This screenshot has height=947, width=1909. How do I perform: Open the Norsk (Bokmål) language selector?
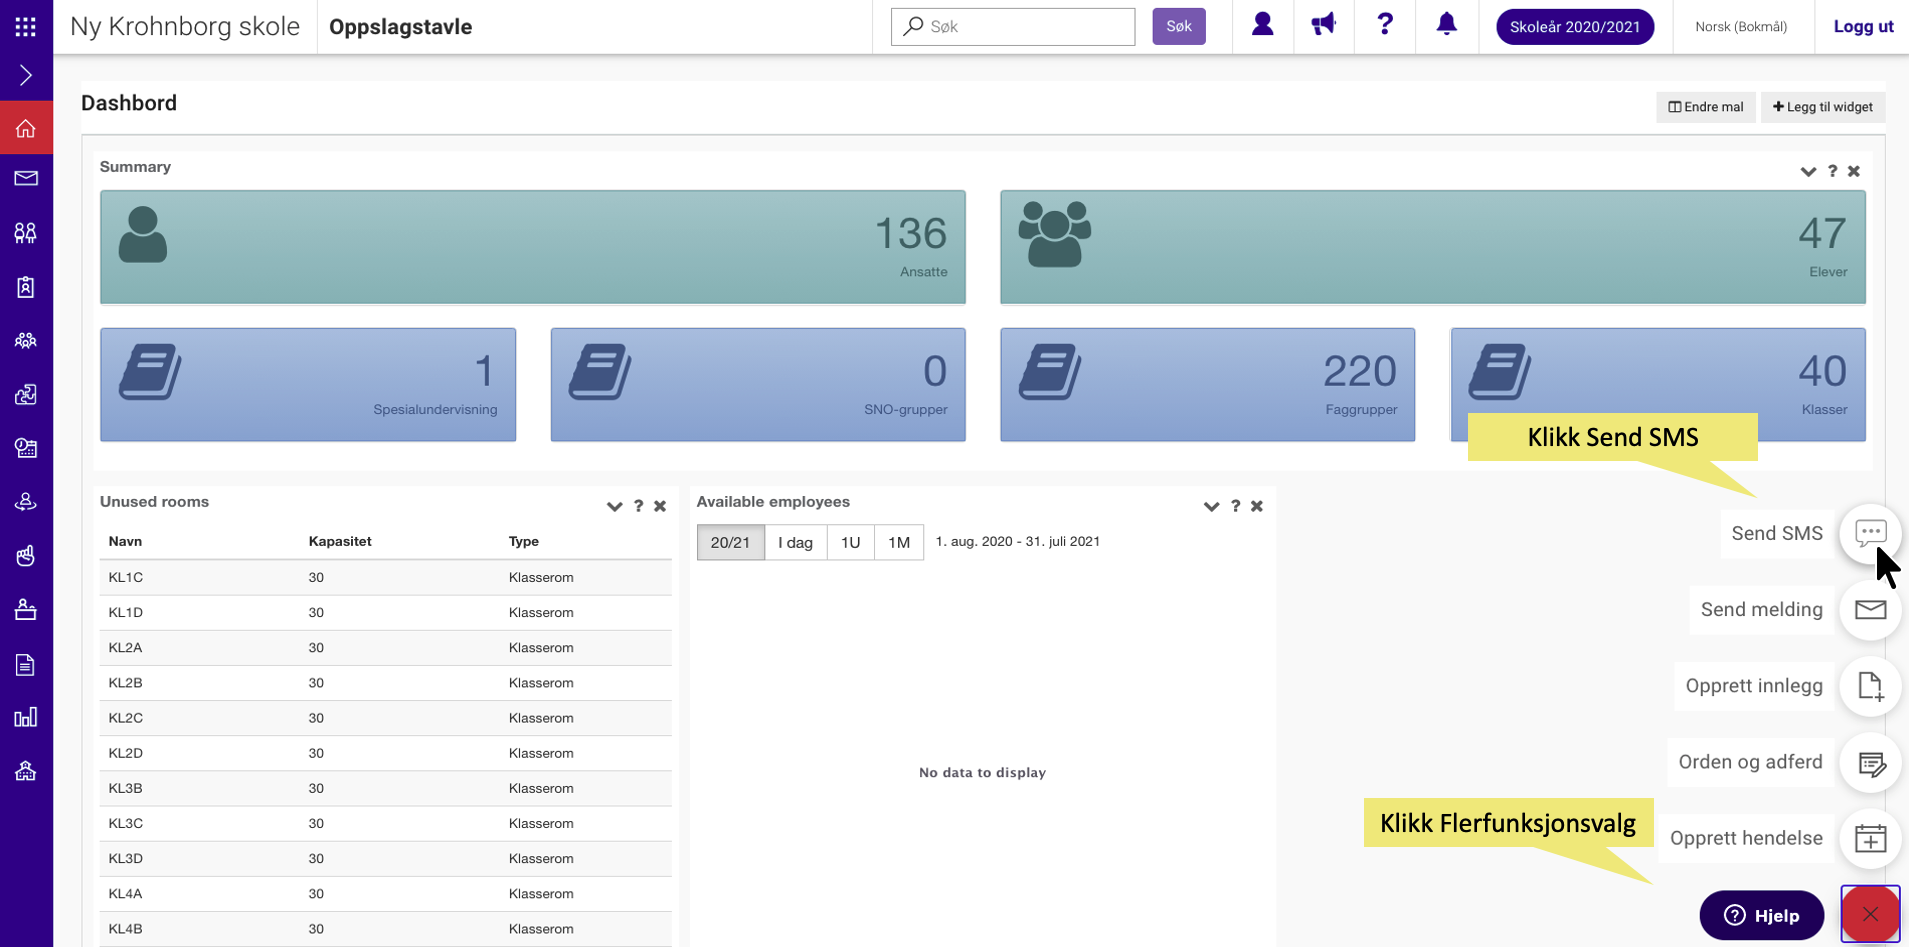1741,27
